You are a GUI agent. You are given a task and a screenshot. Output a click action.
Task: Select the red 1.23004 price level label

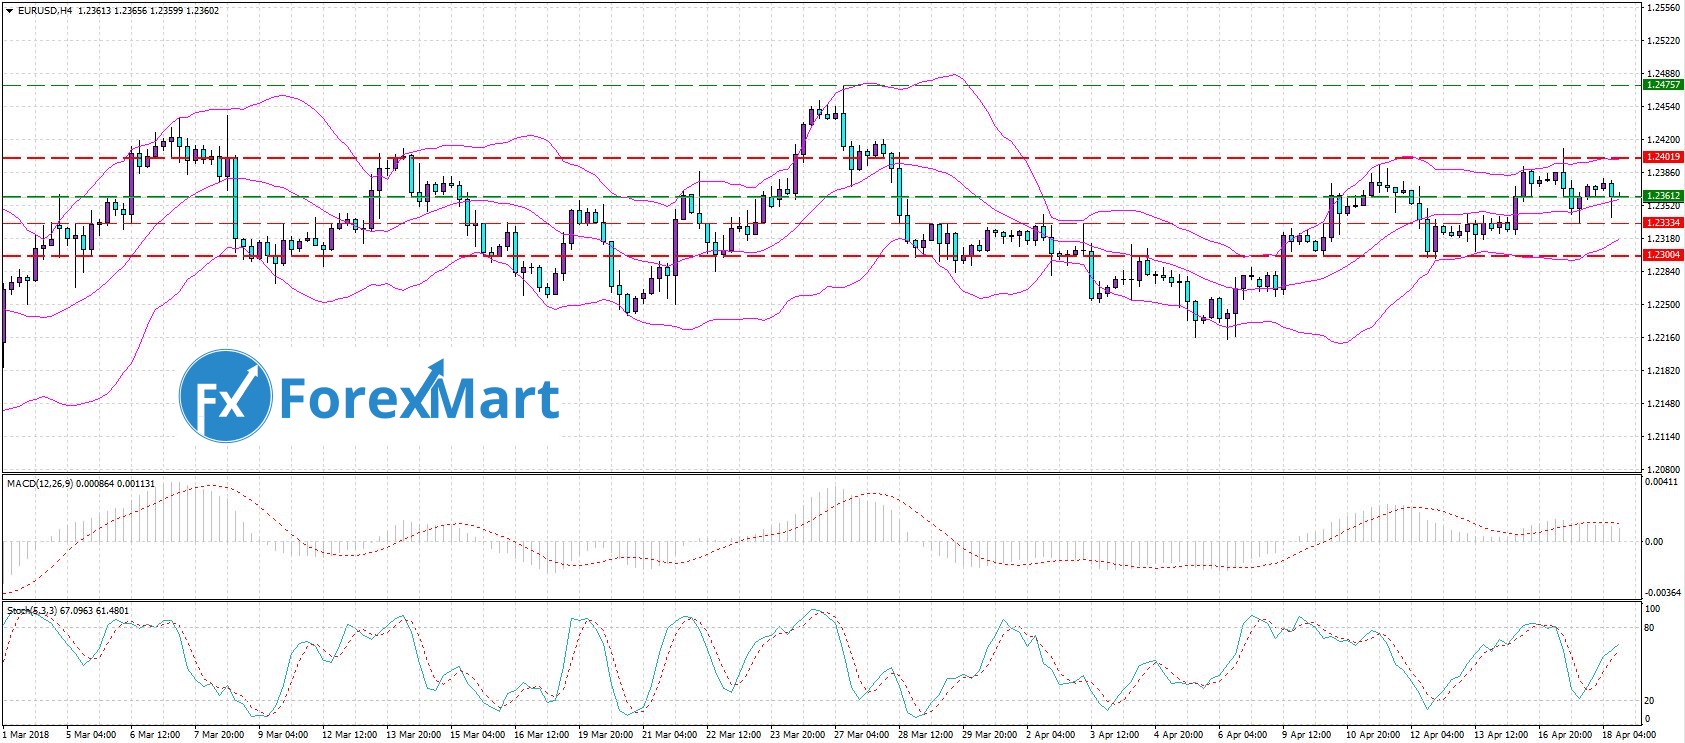click(x=1662, y=255)
